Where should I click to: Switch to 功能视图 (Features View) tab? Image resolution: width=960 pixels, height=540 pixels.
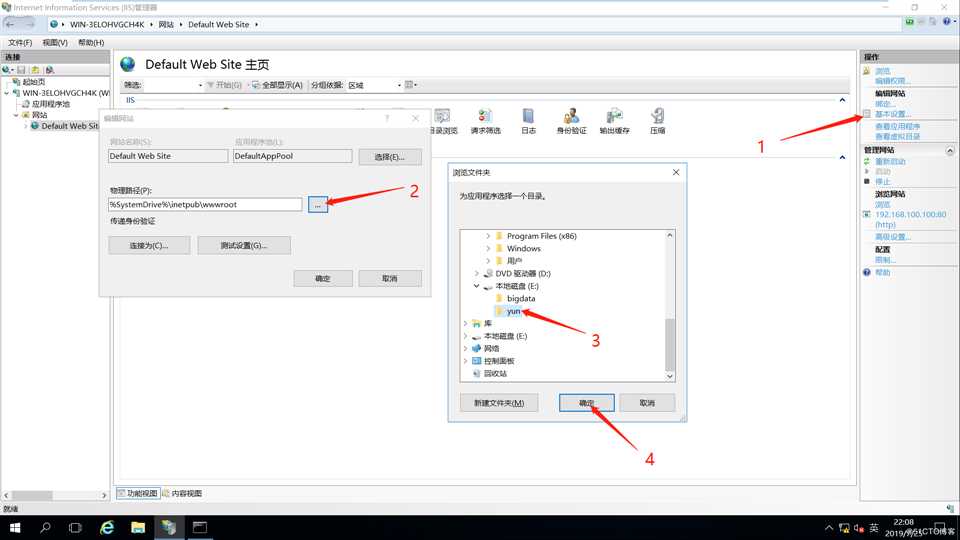(x=138, y=493)
